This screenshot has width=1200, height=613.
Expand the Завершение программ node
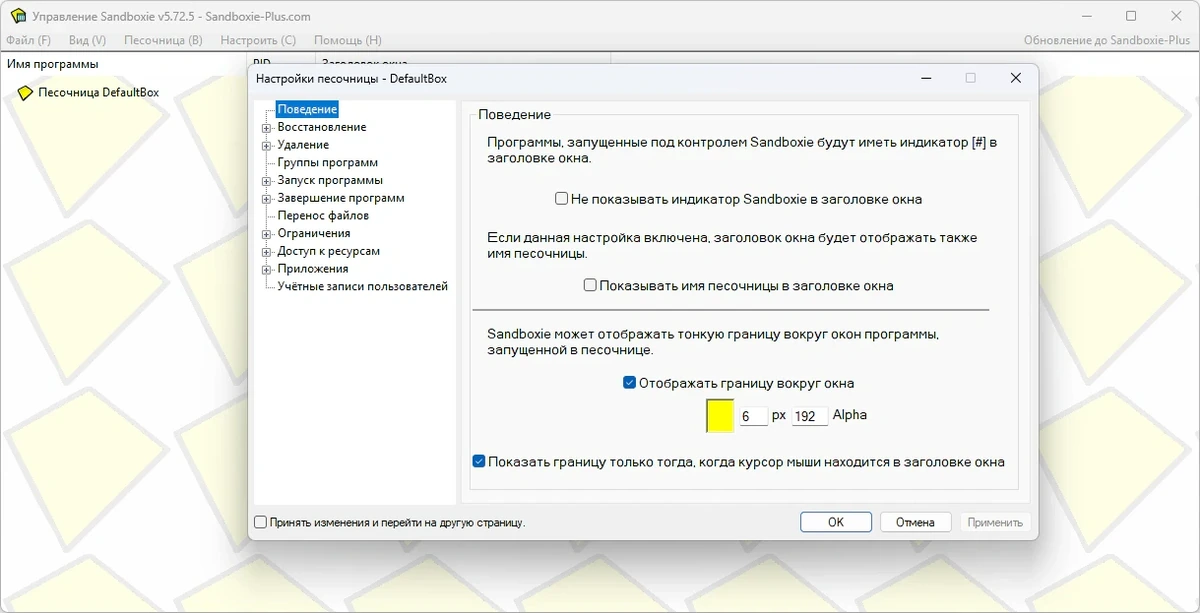click(x=266, y=199)
